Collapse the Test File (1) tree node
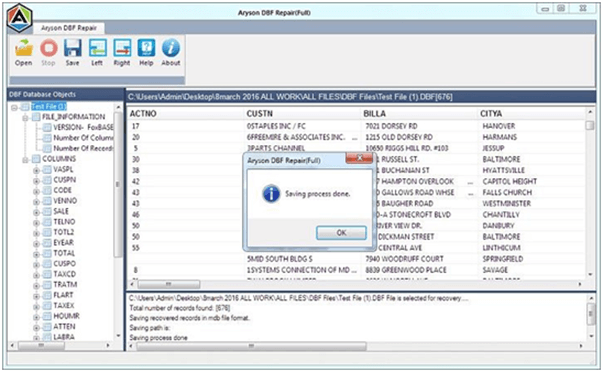The width and height of the screenshot is (603, 372). click(x=15, y=107)
